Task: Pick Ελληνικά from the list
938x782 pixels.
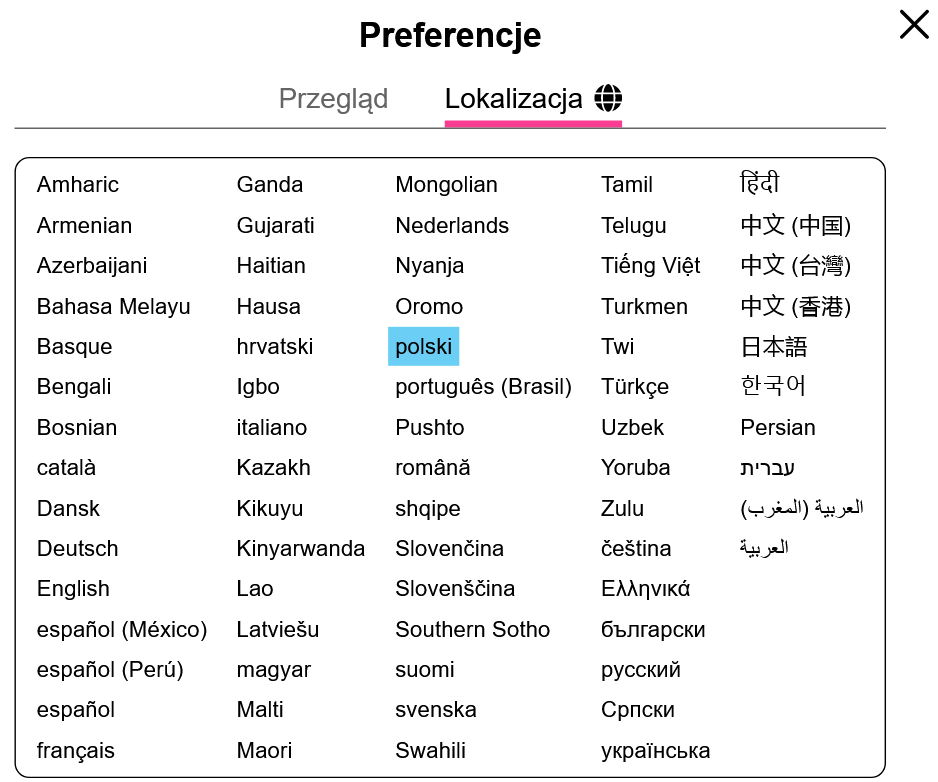Action: point(645,589)
